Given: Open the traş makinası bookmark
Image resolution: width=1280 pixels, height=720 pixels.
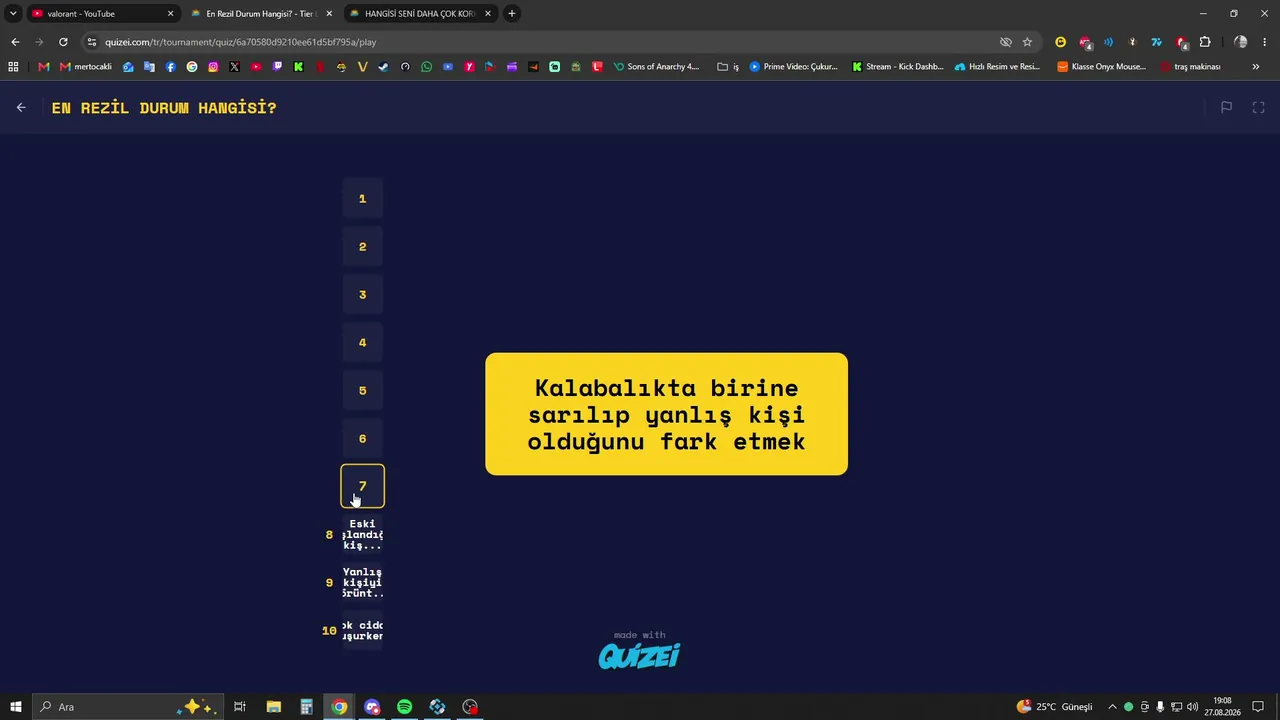Looking at the screenshot, I should point(1191,67).
